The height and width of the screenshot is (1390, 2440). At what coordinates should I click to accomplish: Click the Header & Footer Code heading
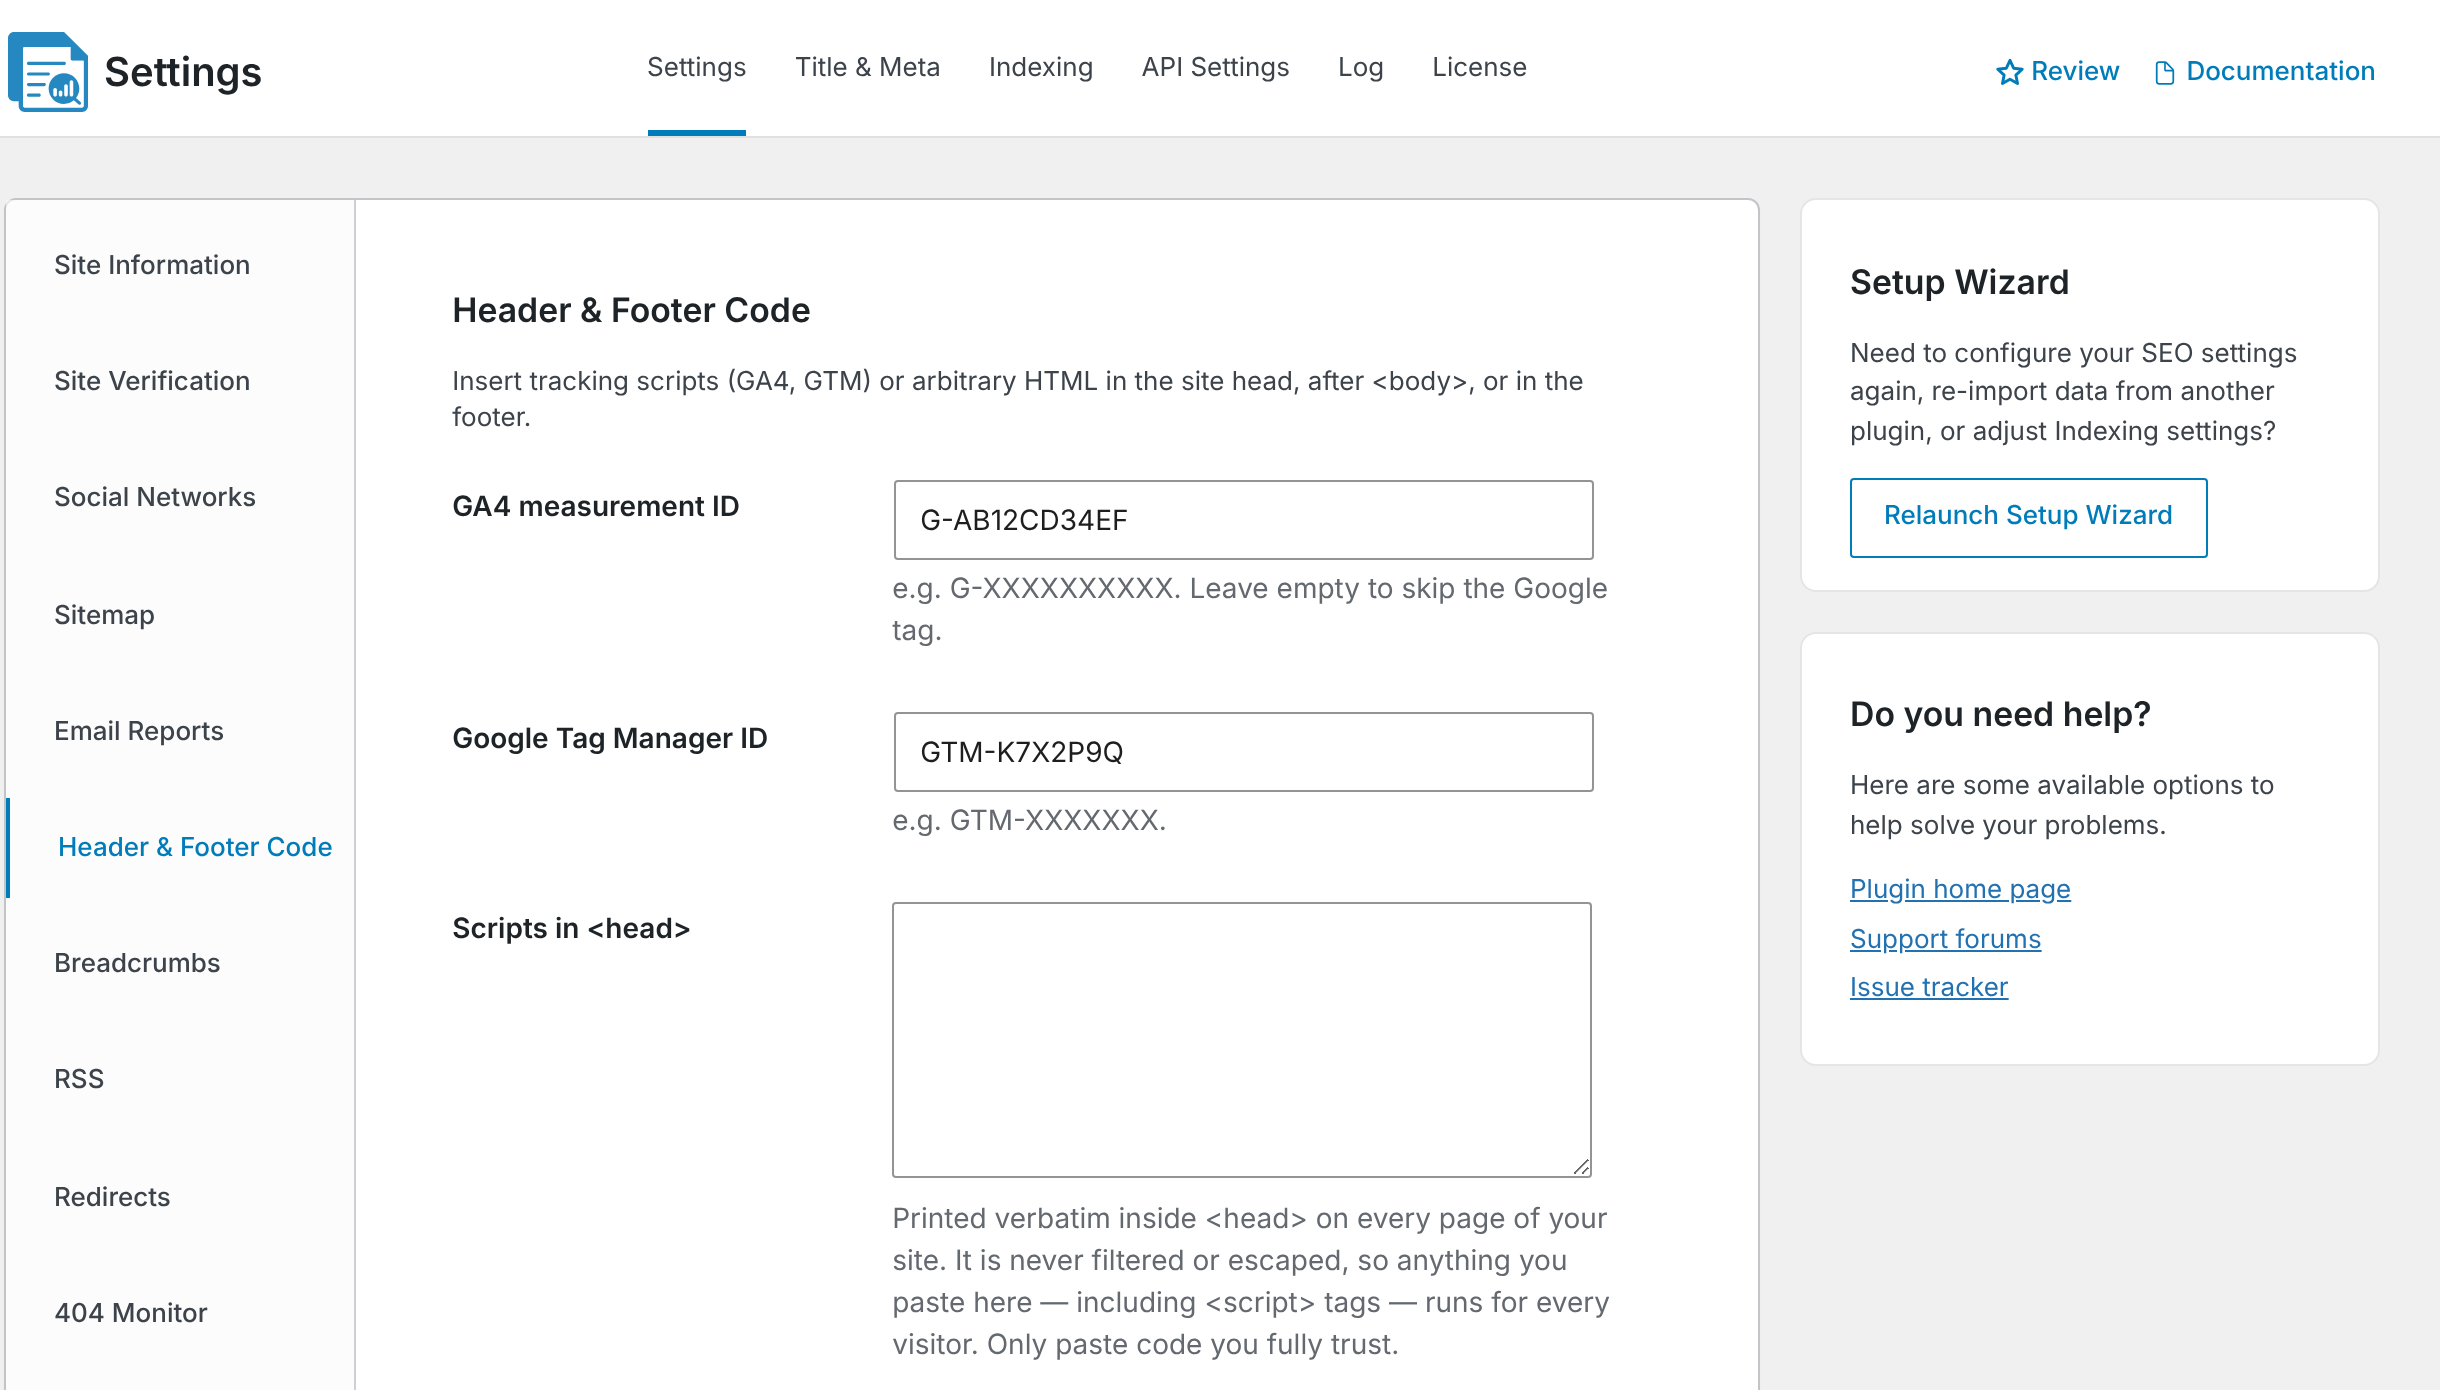click(x=631, y=310)
